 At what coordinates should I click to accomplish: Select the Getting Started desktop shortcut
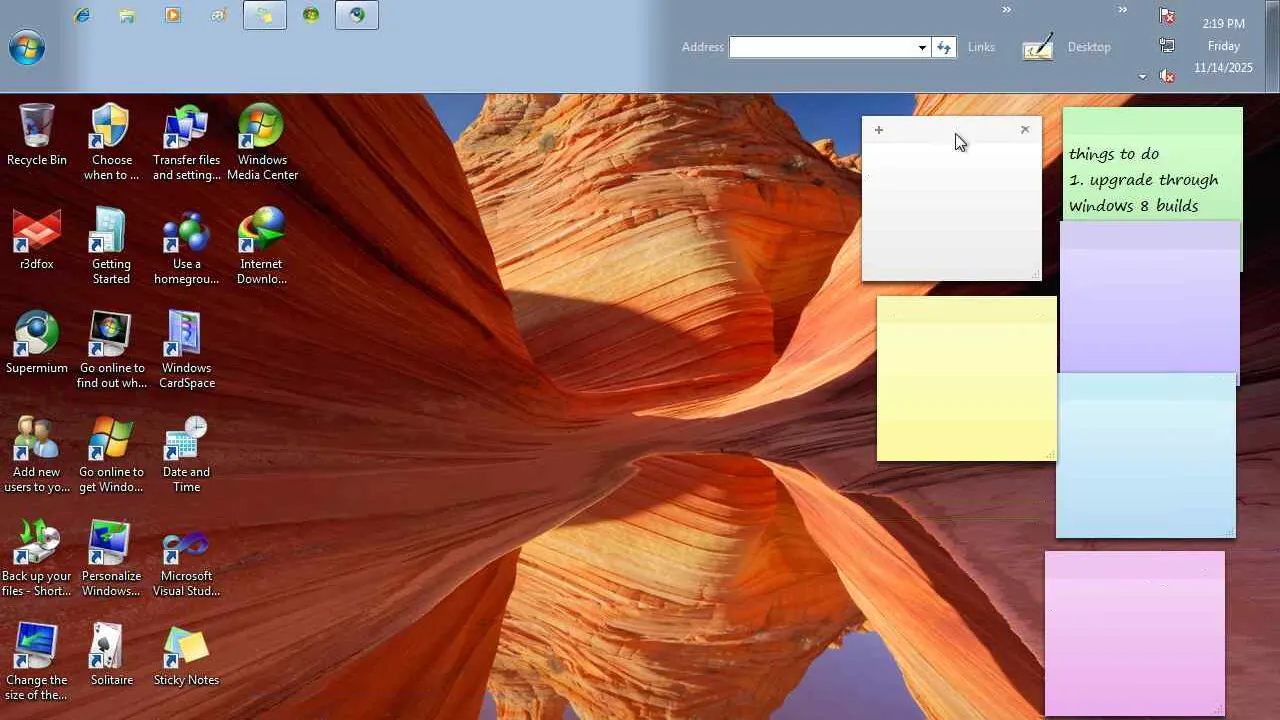click(x=111, y=247)
